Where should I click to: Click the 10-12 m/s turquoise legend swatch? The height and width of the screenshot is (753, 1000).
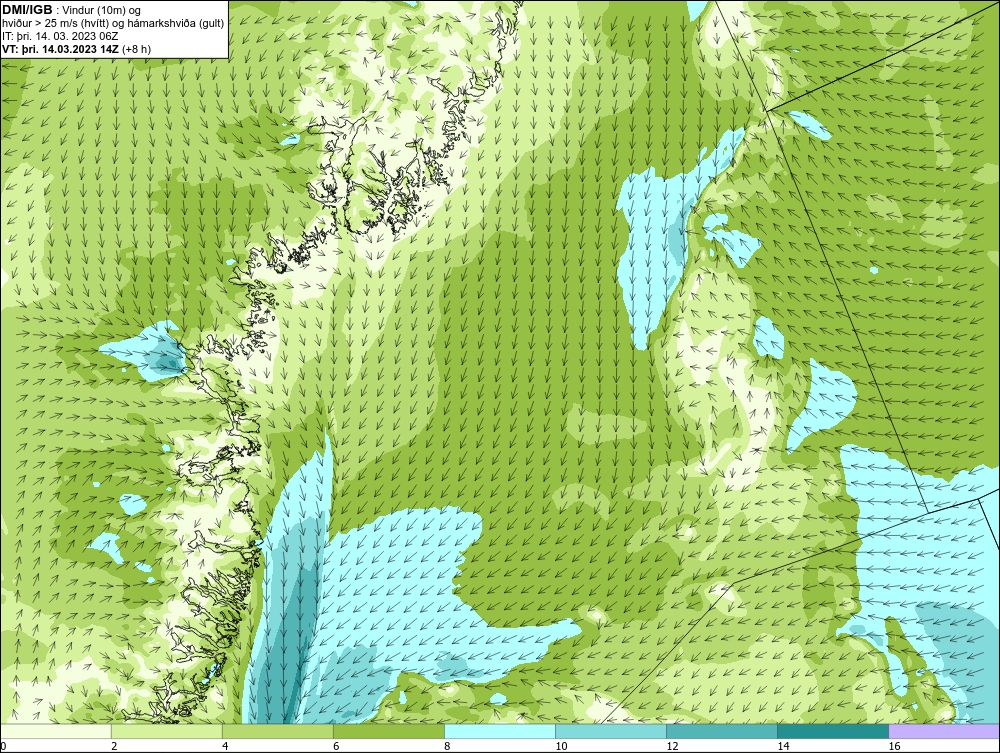[x=611, y=731]
